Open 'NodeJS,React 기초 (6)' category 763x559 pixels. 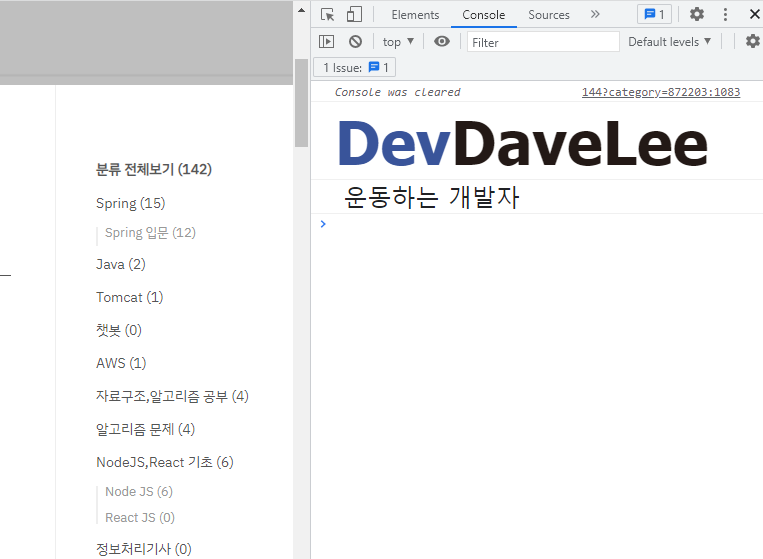pos(165,462)
